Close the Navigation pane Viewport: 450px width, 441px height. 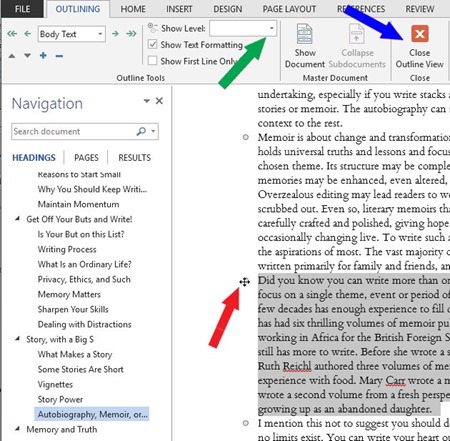pos(159,101)
